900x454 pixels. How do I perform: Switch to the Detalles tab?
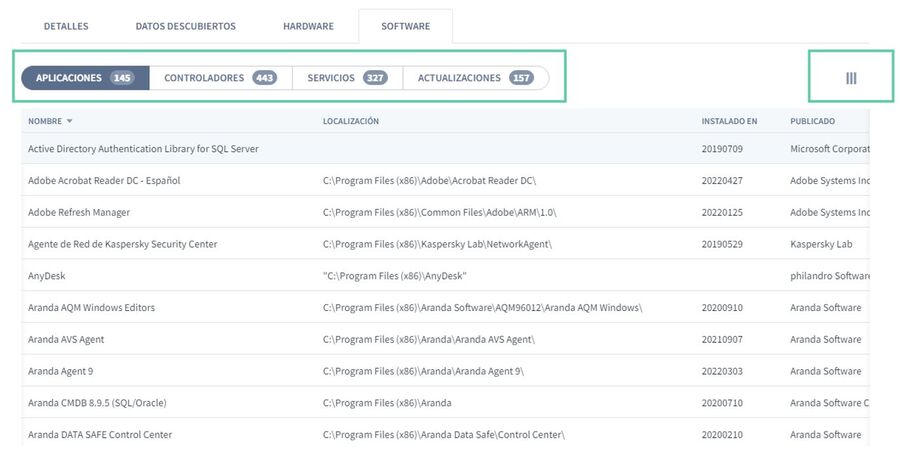point(66,25)
